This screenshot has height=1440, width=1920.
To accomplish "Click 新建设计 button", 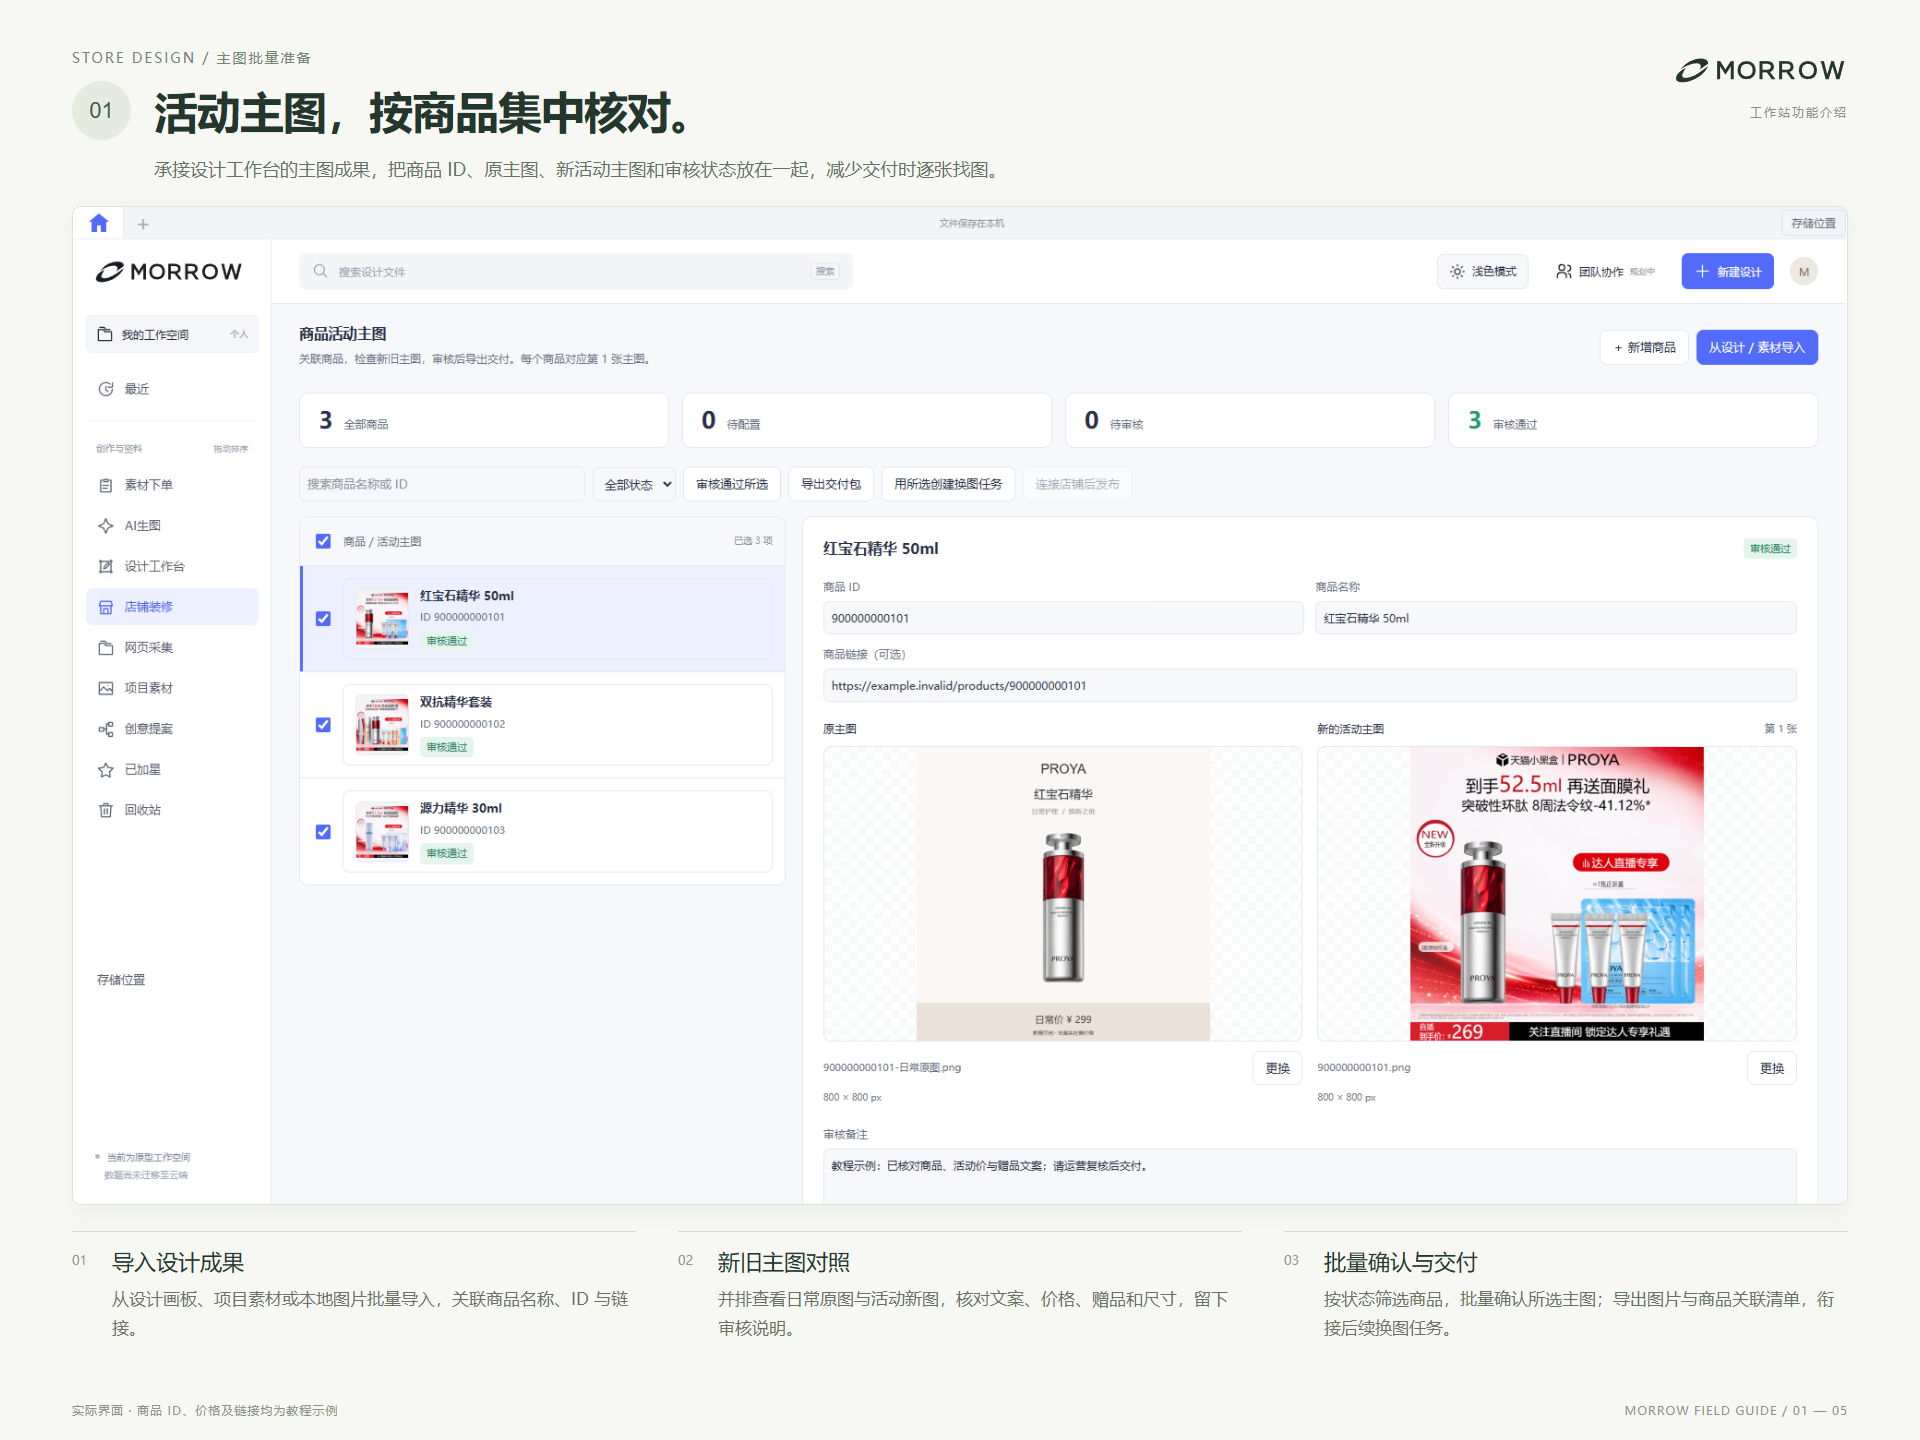I will 1728,272.
